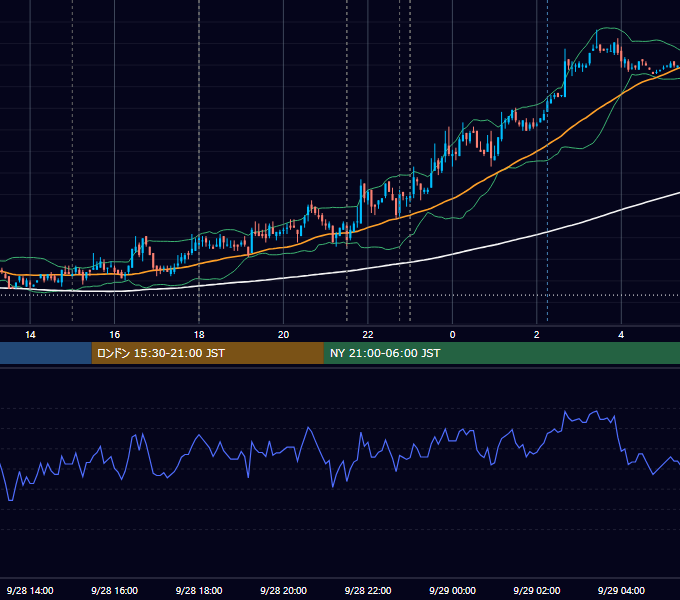680x600 pixels.
Task: Click the London 15:30-21:00 JST session bar
Action: pos(207,353)
